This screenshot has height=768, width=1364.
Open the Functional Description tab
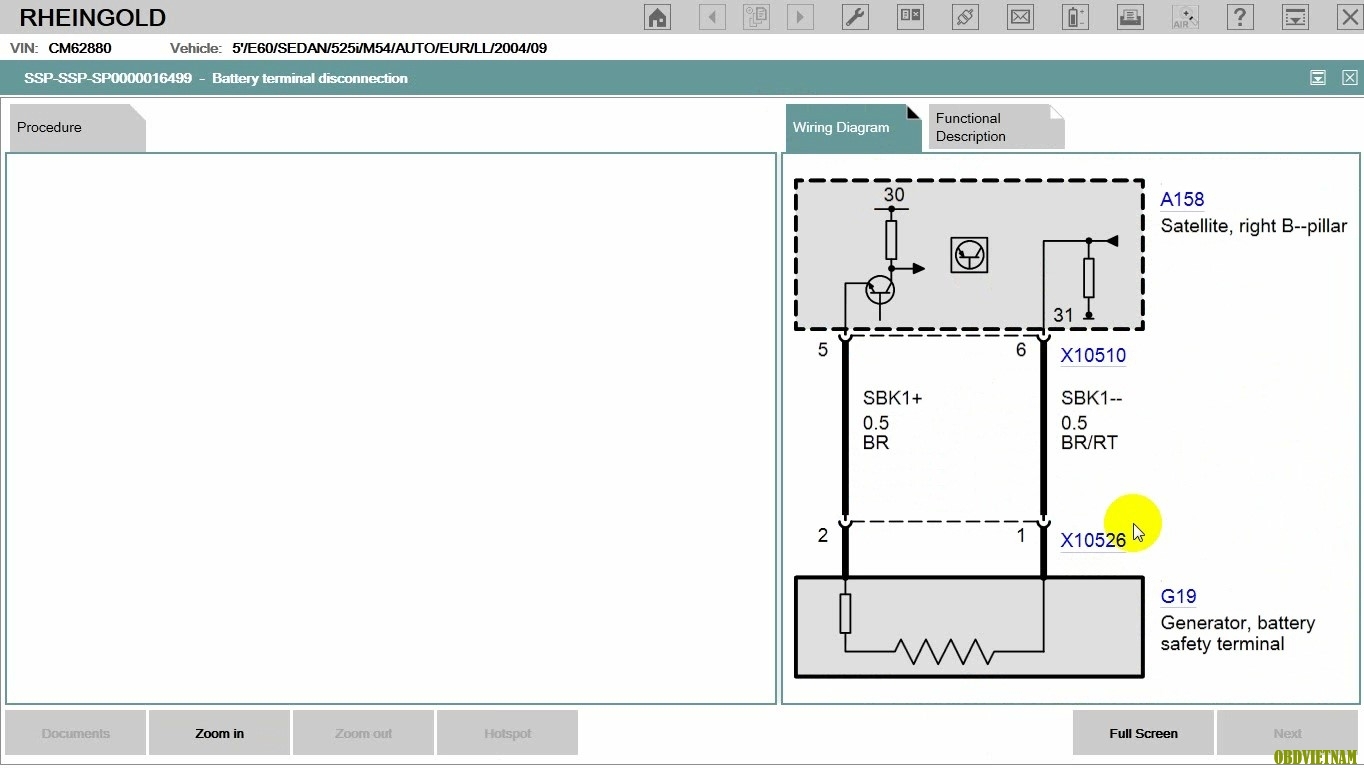click(996, 128)
